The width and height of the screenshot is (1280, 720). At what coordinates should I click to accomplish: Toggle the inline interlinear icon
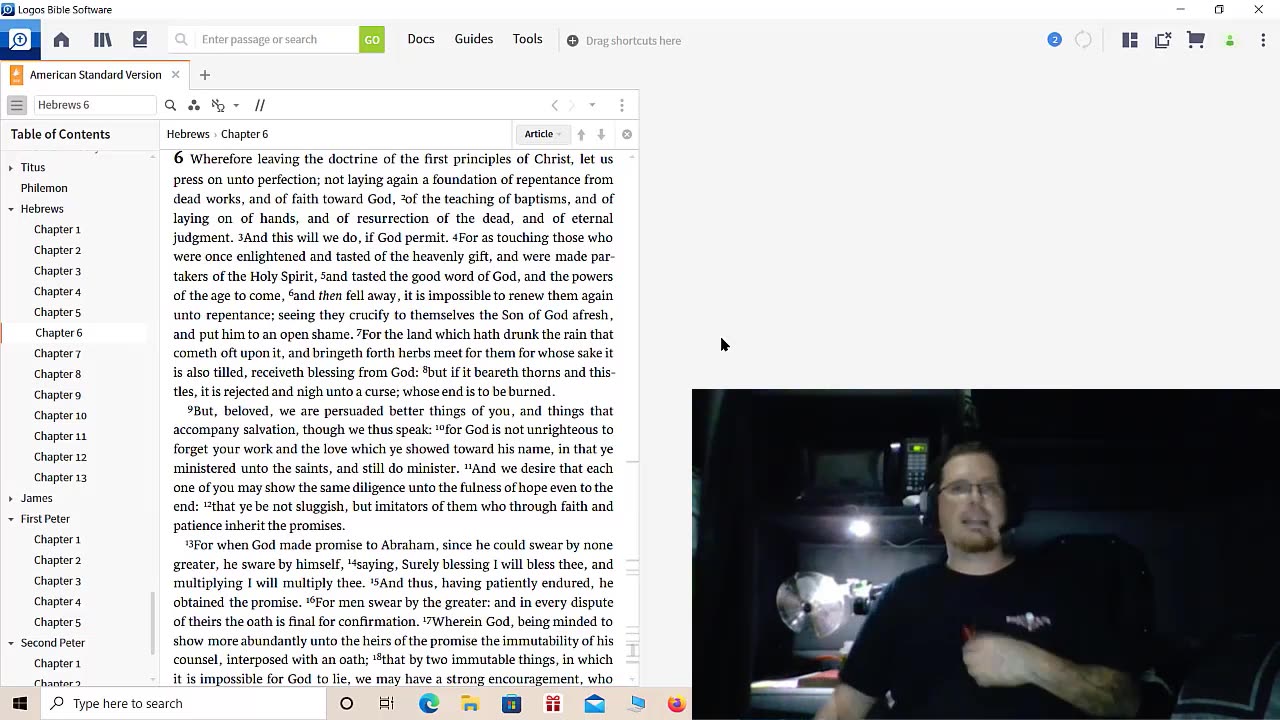[x=218, y=105]
